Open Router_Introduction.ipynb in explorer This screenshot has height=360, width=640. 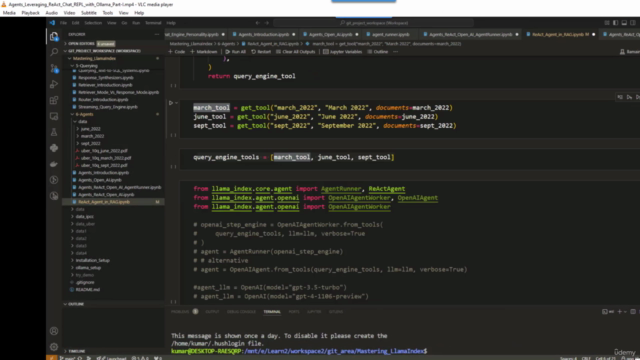point(103,100)
